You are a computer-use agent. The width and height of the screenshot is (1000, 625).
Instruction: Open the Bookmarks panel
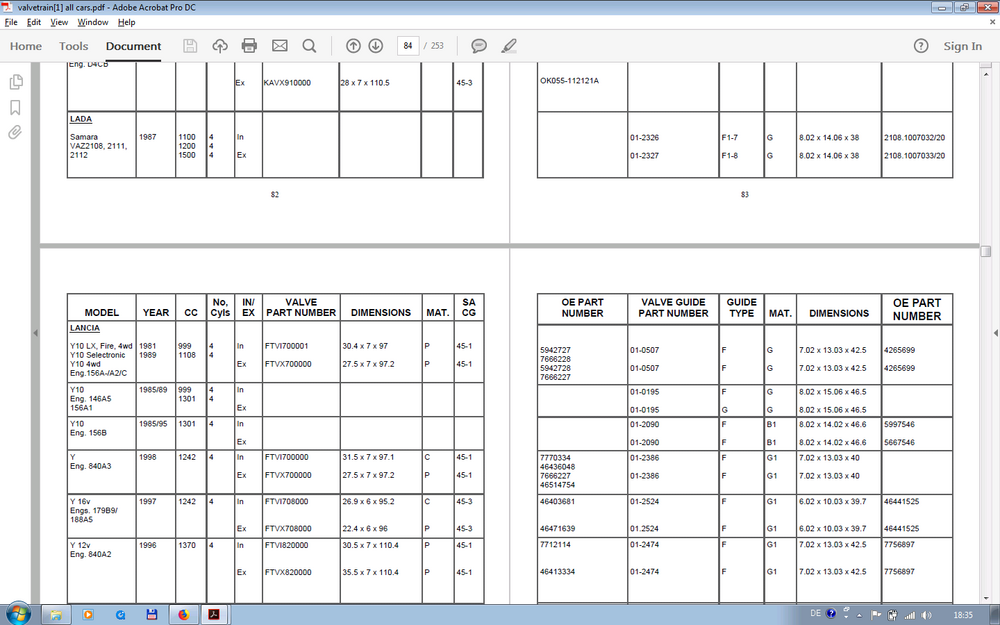(15, 107)
